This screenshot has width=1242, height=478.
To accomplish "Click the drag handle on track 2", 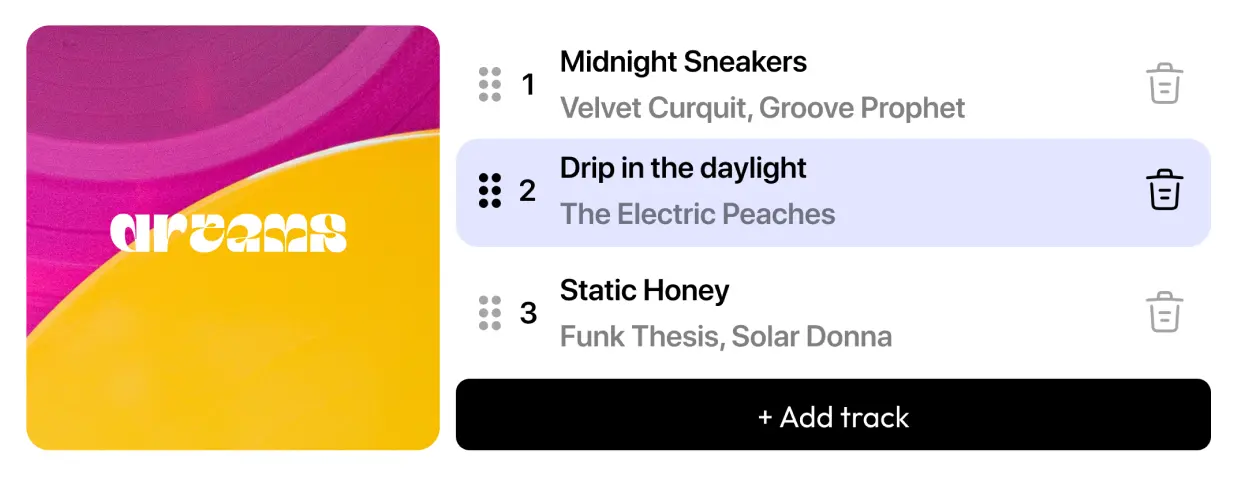I will tap(489, 190).
